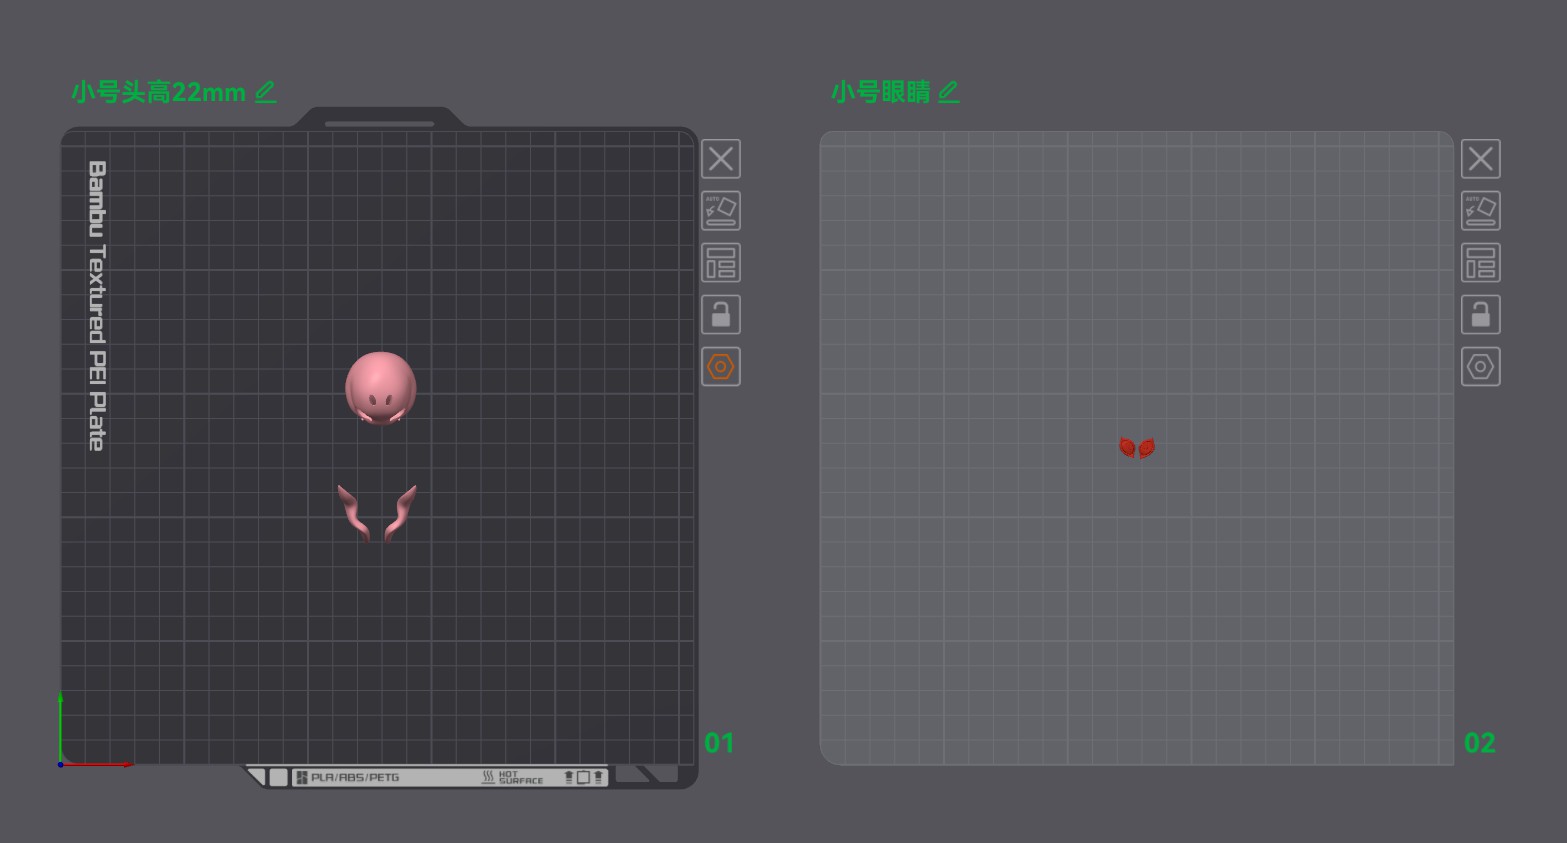Click the plate title 小号头高22mm
The image size is (1567, 843).
[x=159, y=92]
